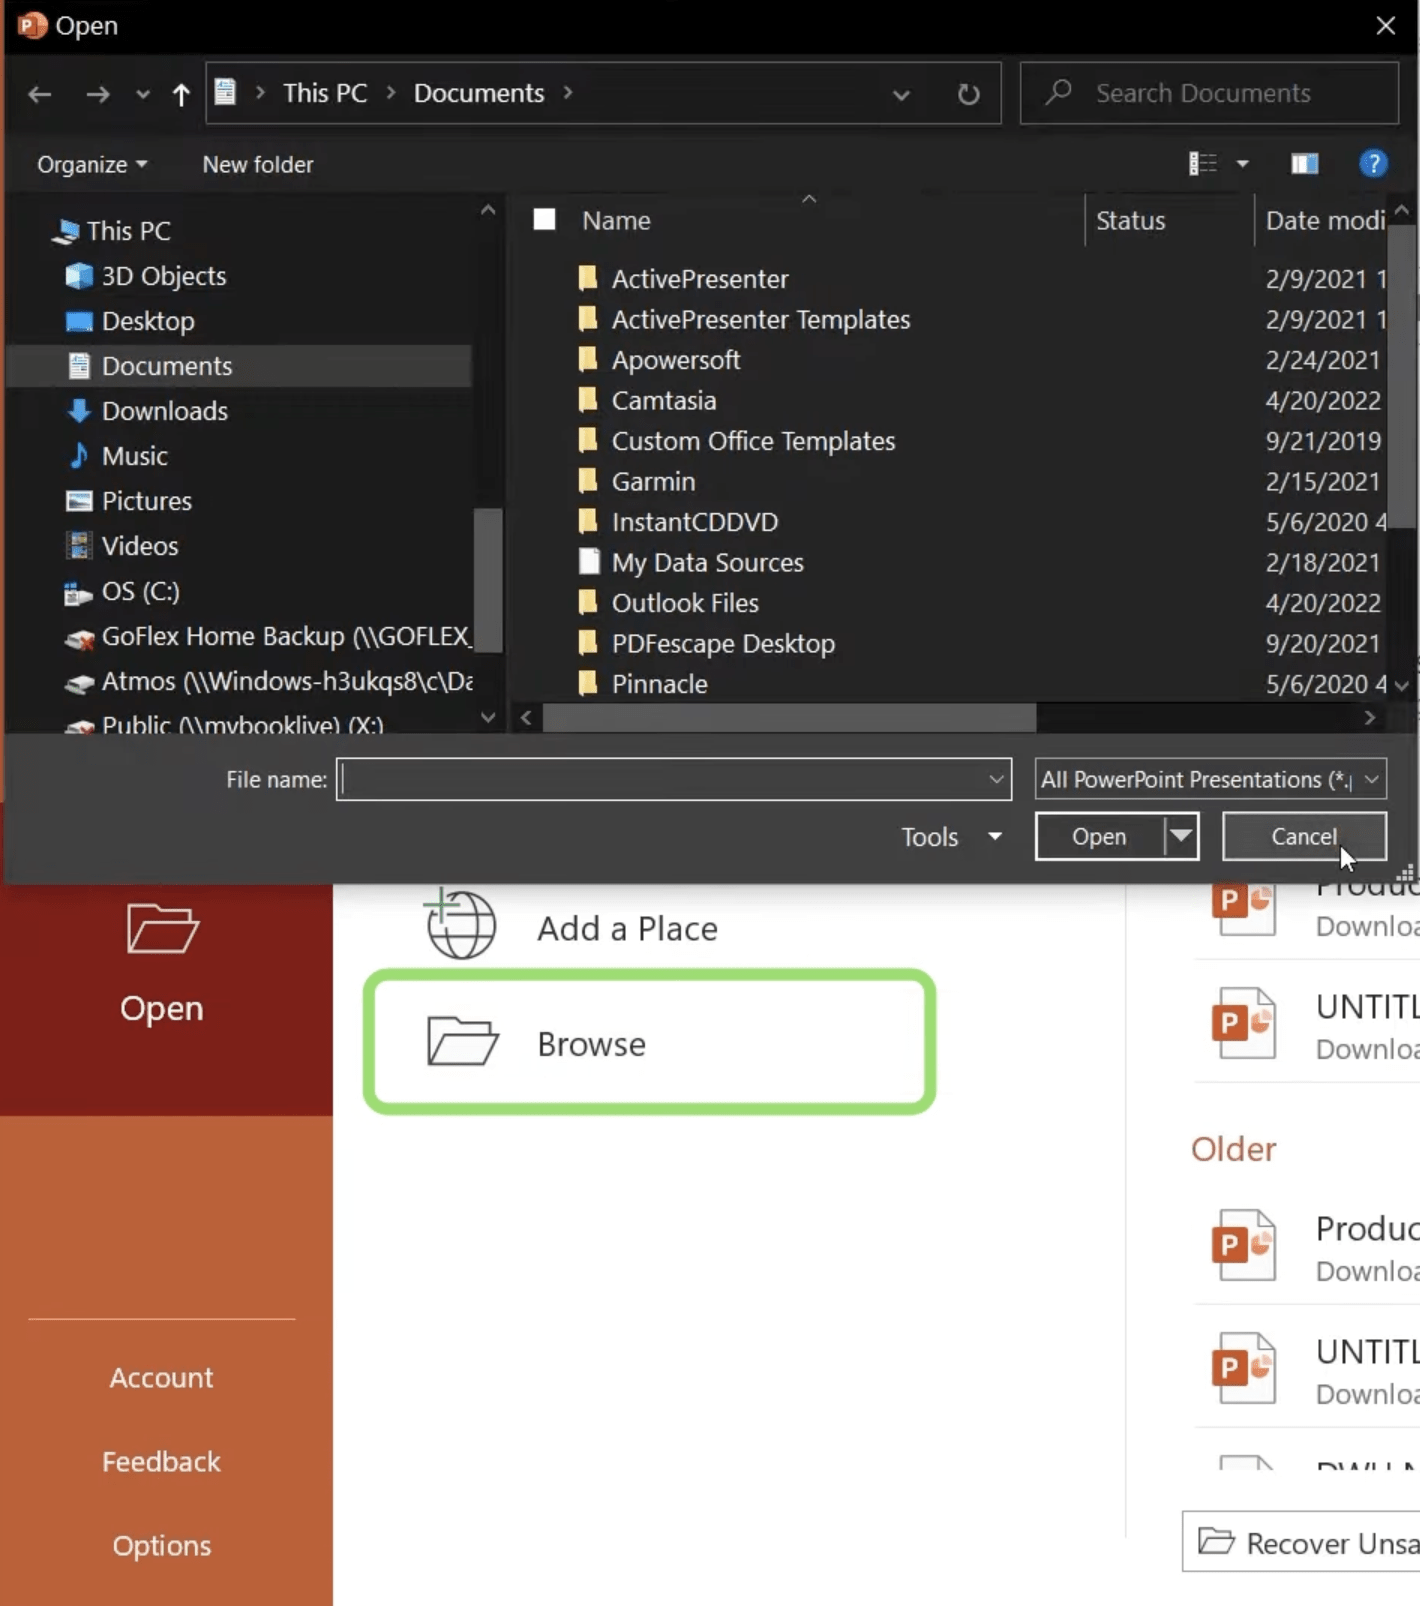Select GoFlex Home Backup network drive
Image resolution: width=1420 pixels, height=1606 pixels.
pos(286,636)
